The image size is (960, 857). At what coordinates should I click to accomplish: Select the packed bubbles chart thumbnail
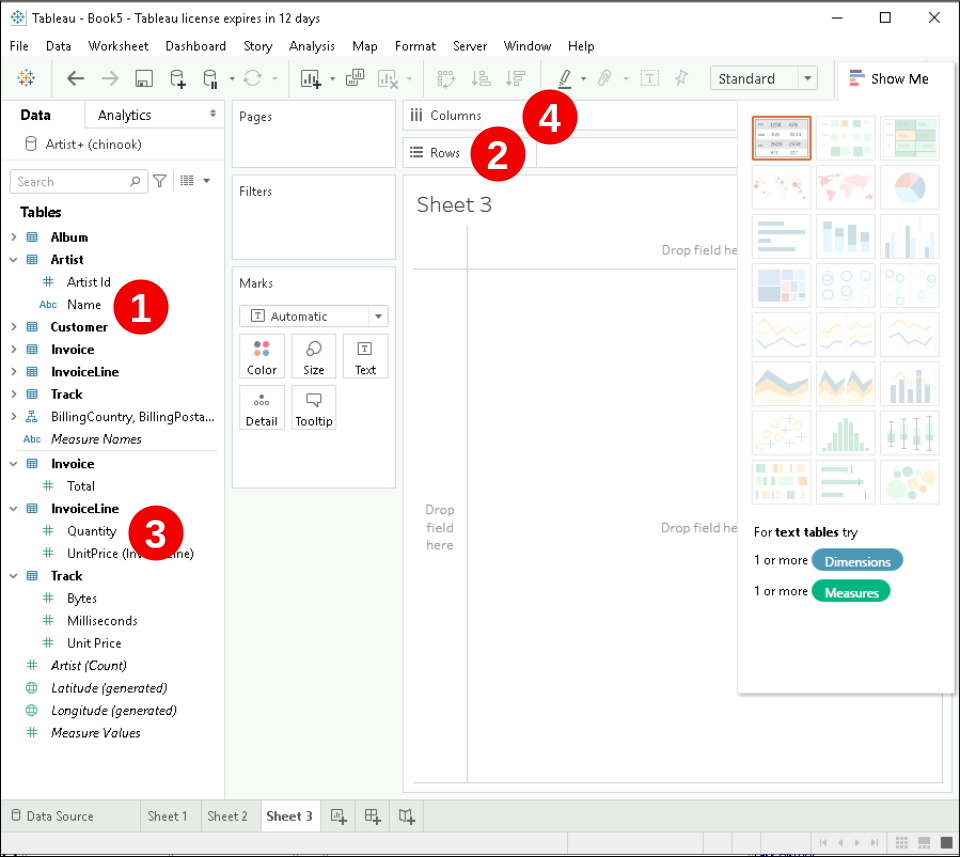pyautogui.click(x=910, y=482)
